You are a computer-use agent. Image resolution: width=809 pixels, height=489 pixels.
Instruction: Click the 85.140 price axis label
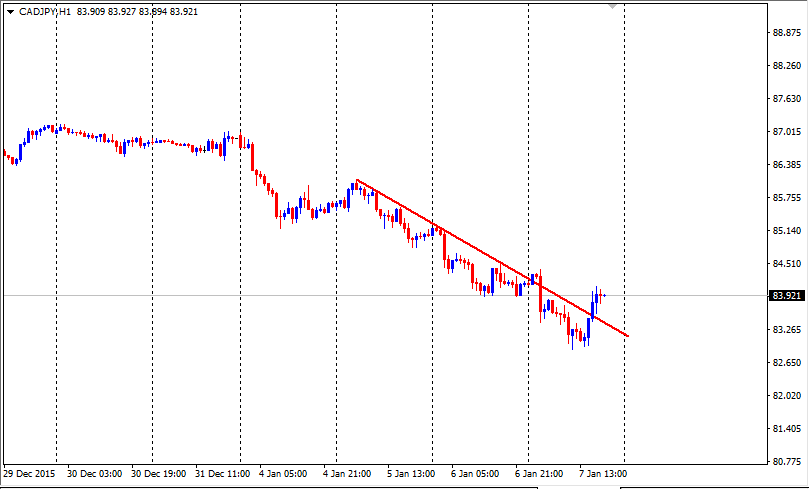(x=787, y=231)
